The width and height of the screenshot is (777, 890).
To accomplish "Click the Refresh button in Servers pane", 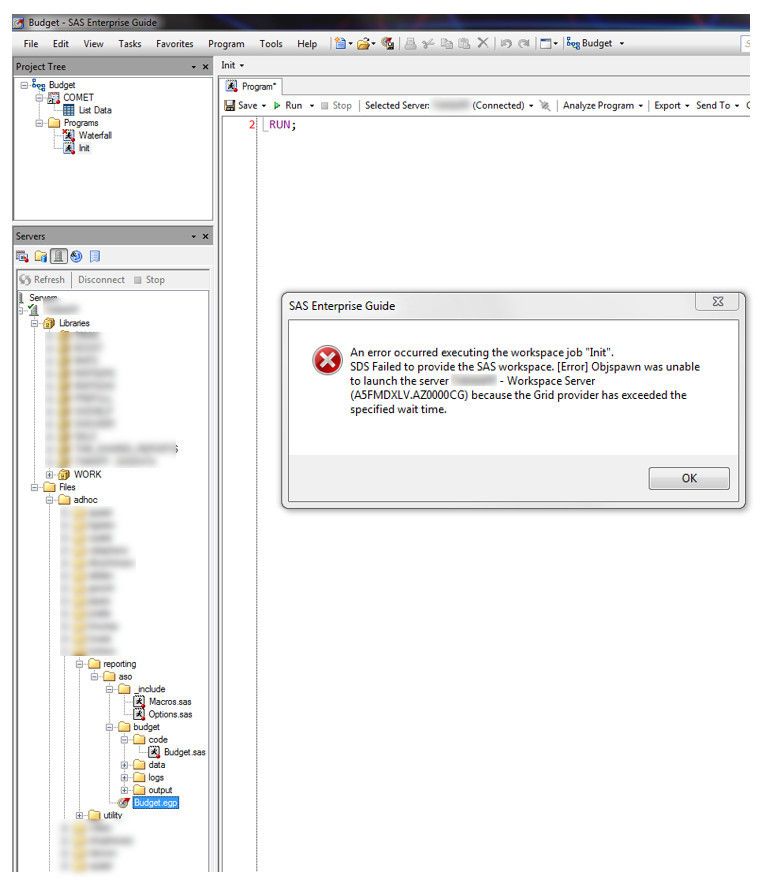I will 42,280.
